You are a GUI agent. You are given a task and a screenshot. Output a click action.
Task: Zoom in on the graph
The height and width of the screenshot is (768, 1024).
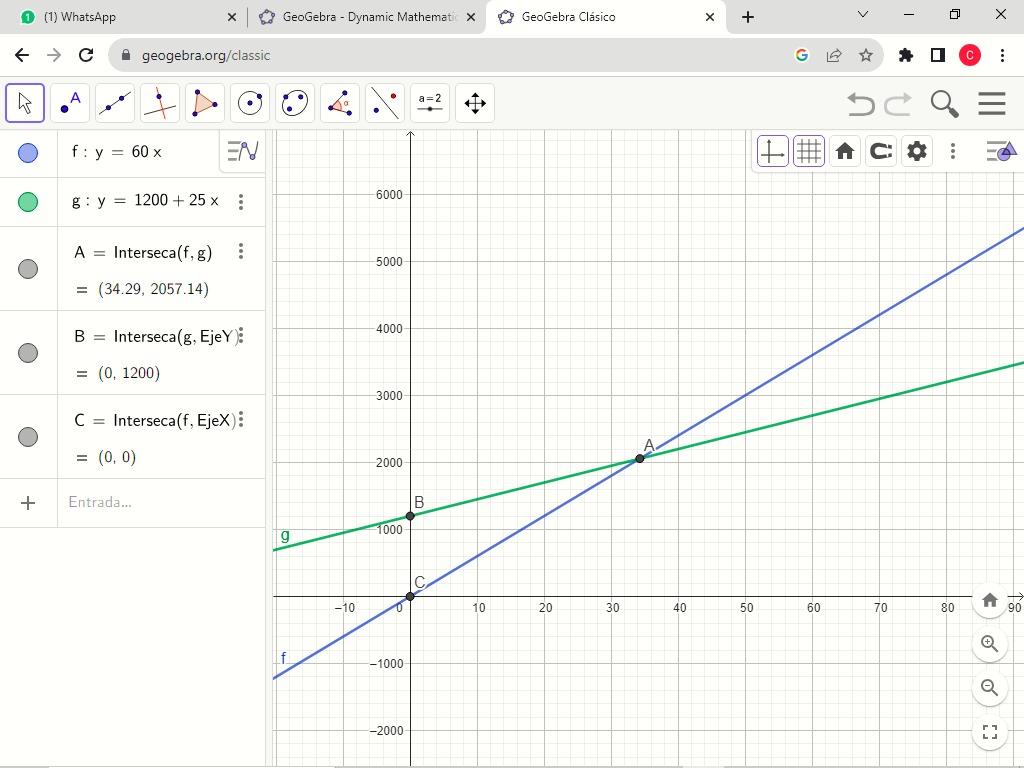(990, 644)
